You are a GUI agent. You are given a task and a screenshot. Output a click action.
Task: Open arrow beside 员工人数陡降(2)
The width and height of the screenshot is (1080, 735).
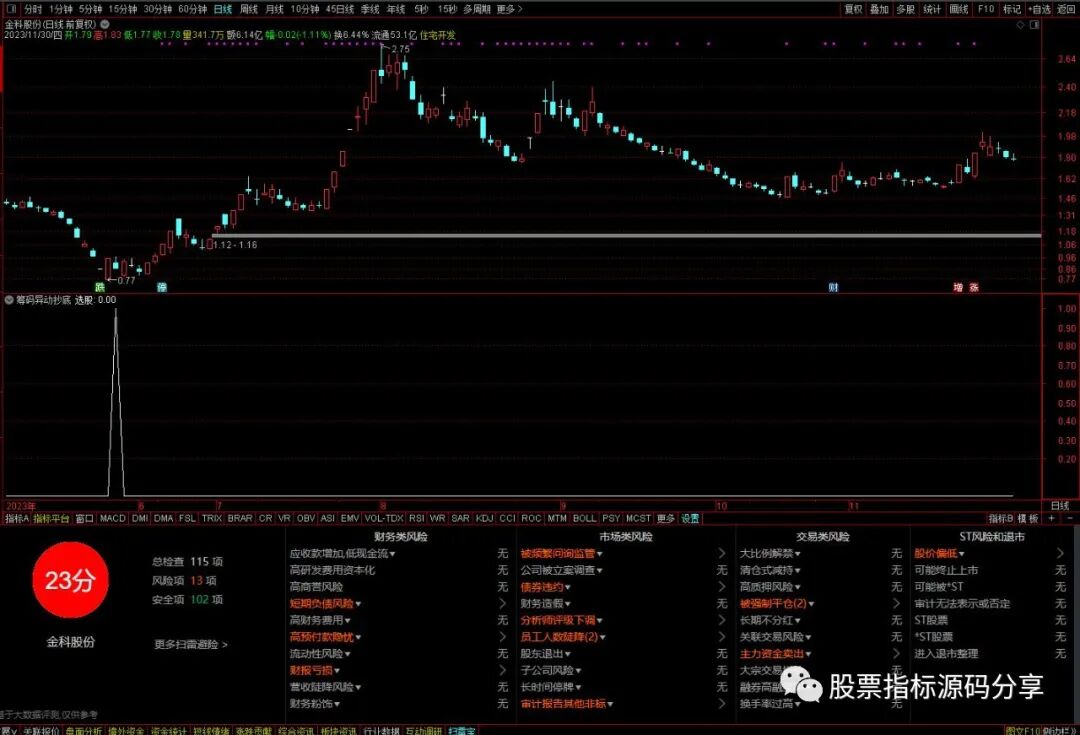click(x=721, y=636)
